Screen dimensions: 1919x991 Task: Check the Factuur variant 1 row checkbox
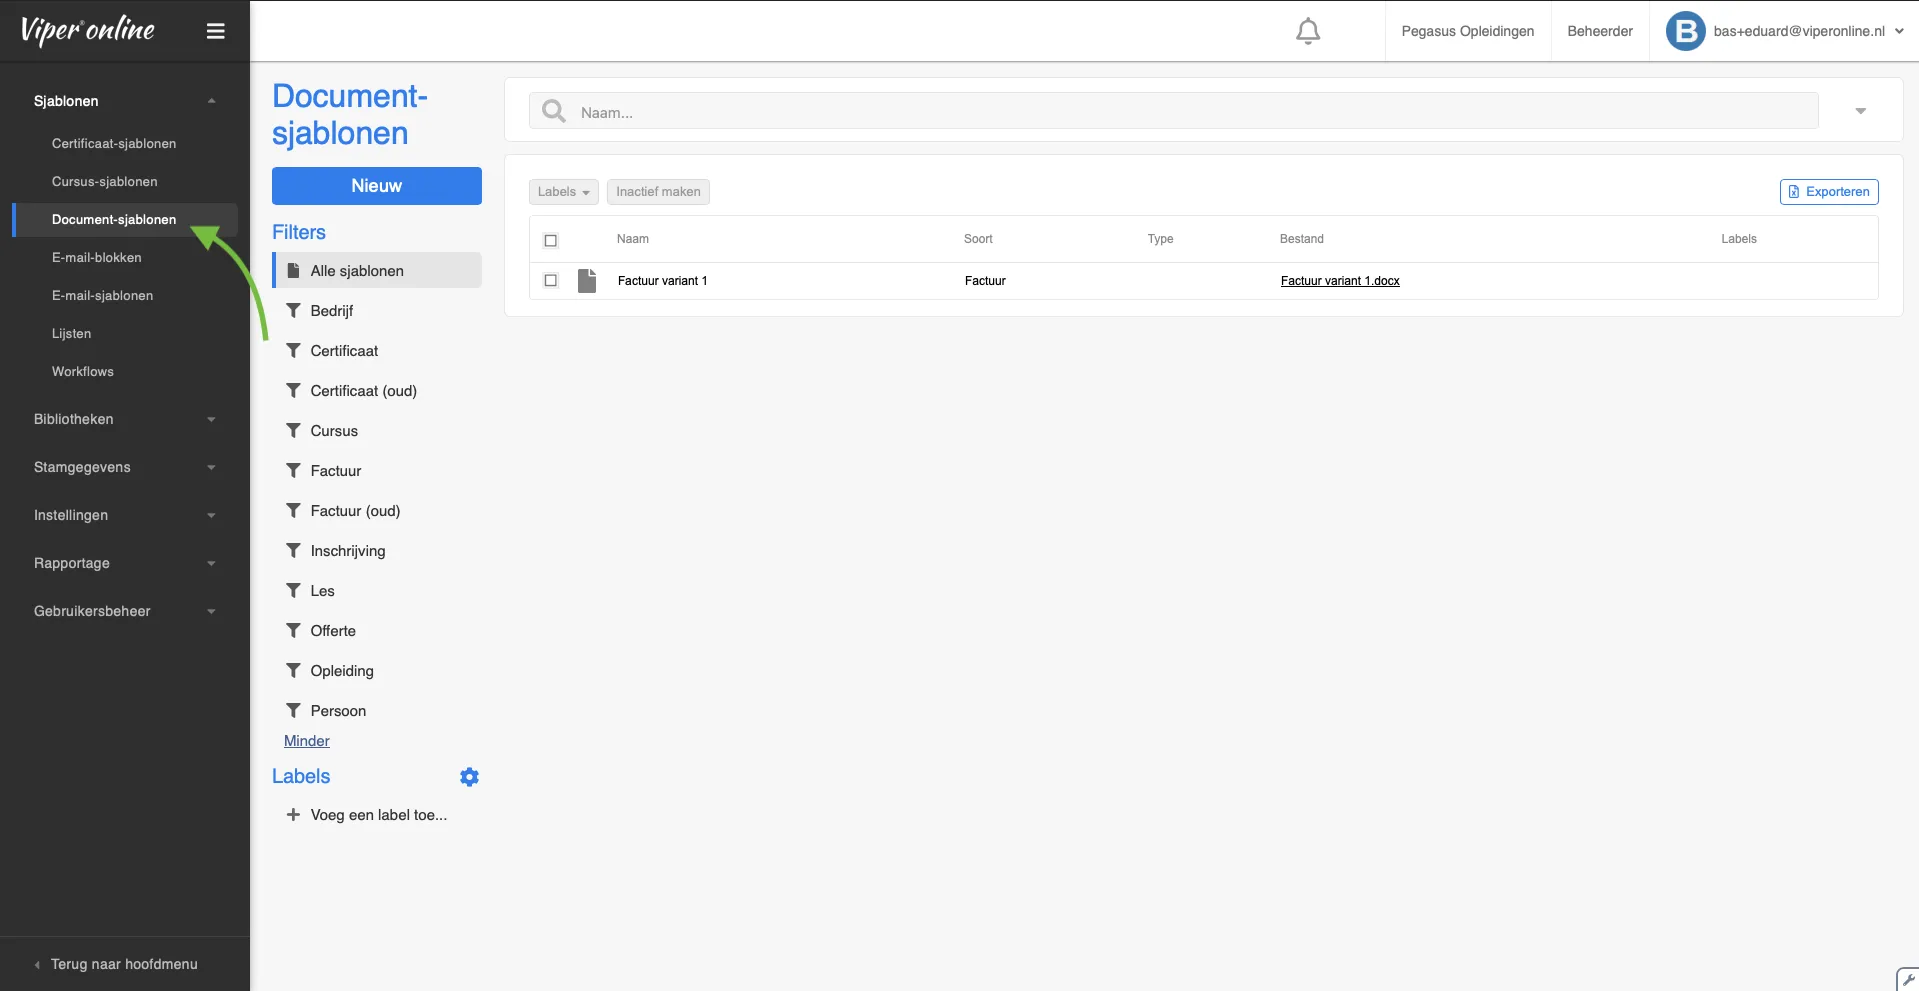pos(550,281)
